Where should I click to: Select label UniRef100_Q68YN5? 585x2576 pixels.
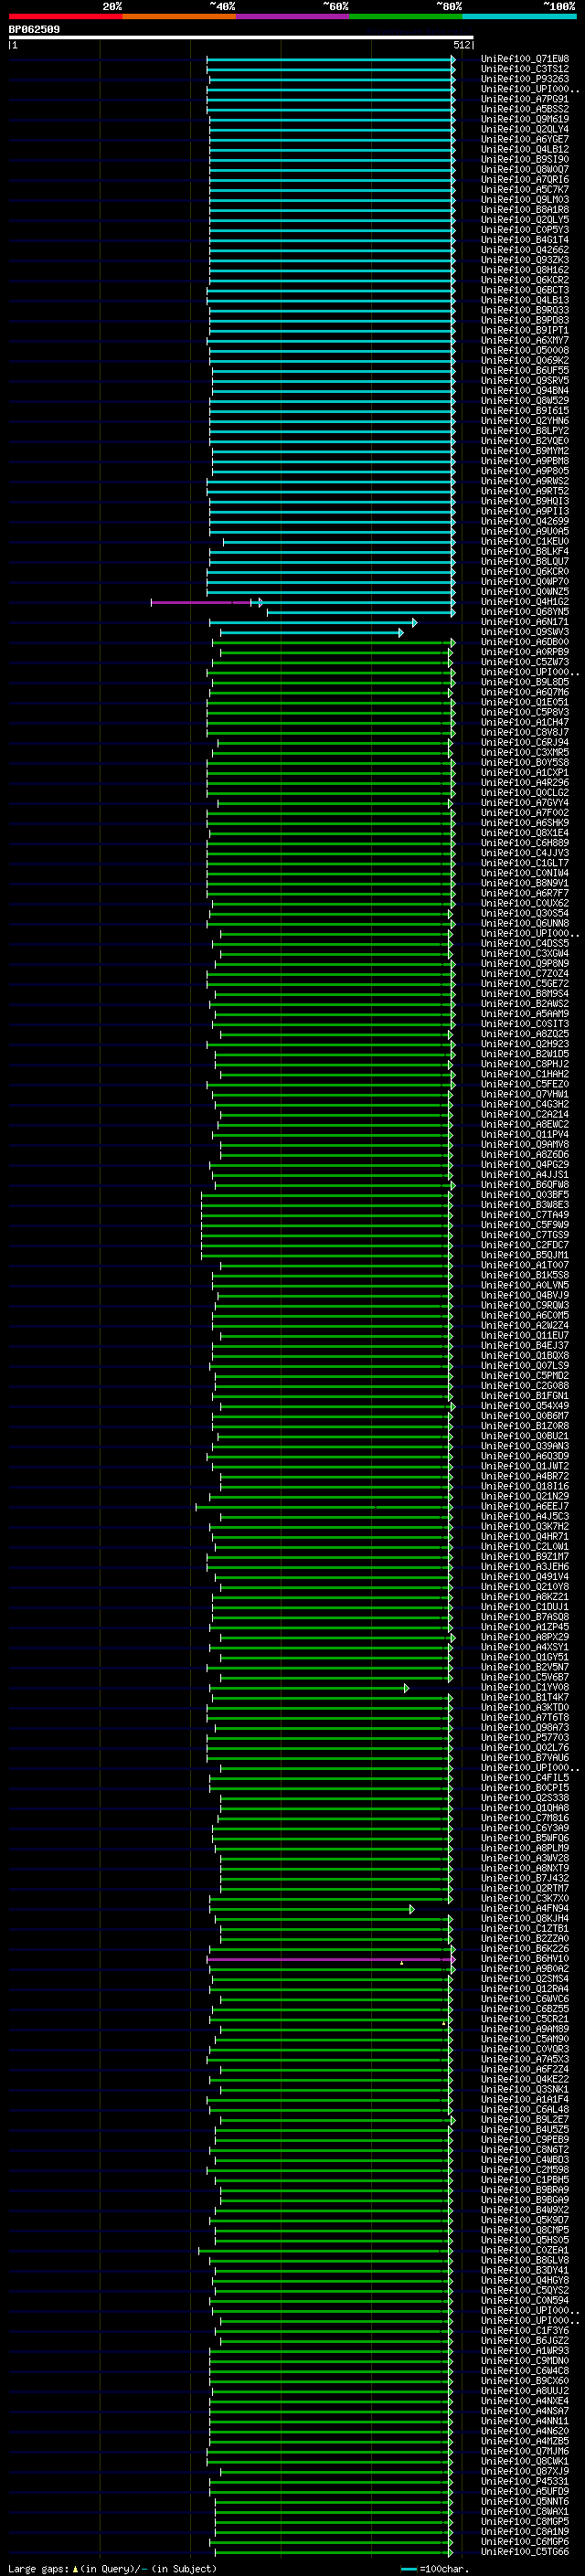coord(525,612)
